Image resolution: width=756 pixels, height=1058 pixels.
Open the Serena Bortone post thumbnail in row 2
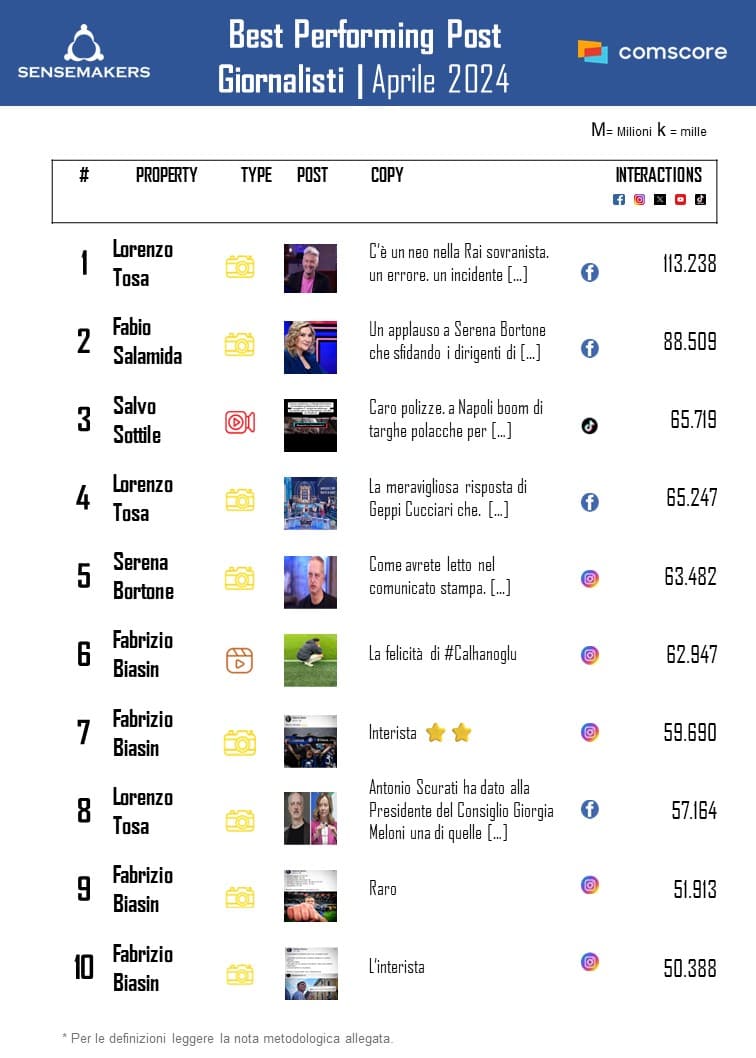click(x=310, y=346)
